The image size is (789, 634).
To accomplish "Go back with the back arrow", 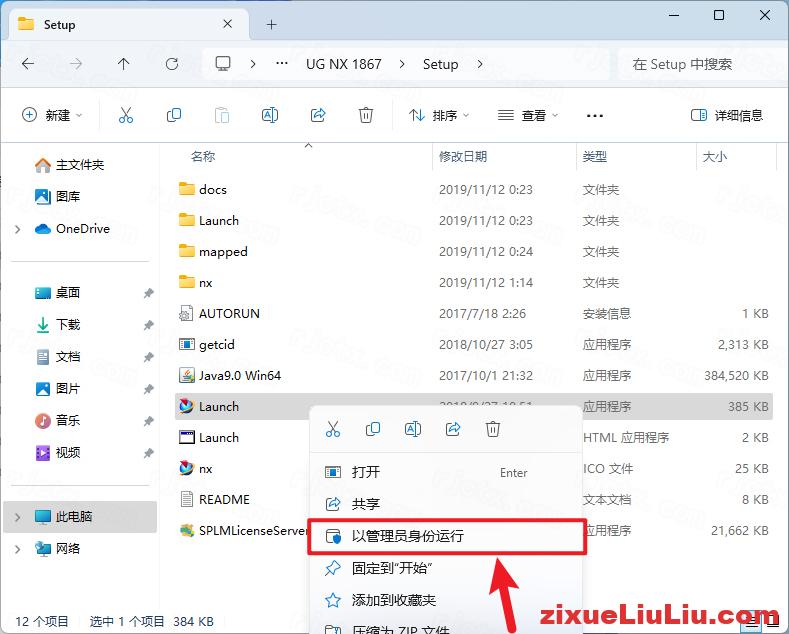I will [x=28, y=64].
